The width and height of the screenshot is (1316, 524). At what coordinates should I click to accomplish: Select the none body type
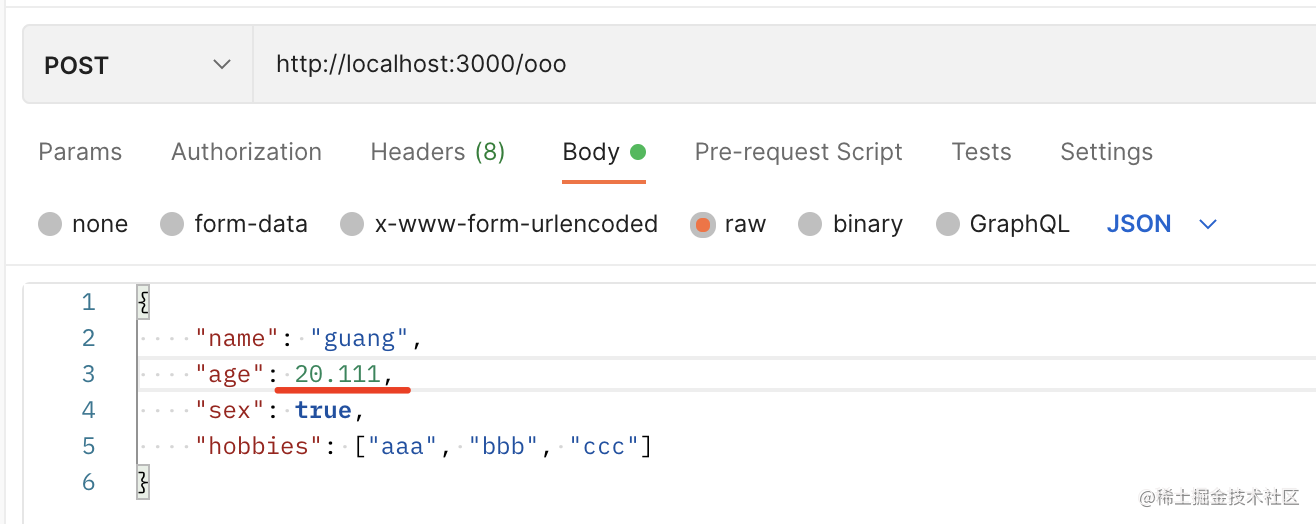(50, 224)
